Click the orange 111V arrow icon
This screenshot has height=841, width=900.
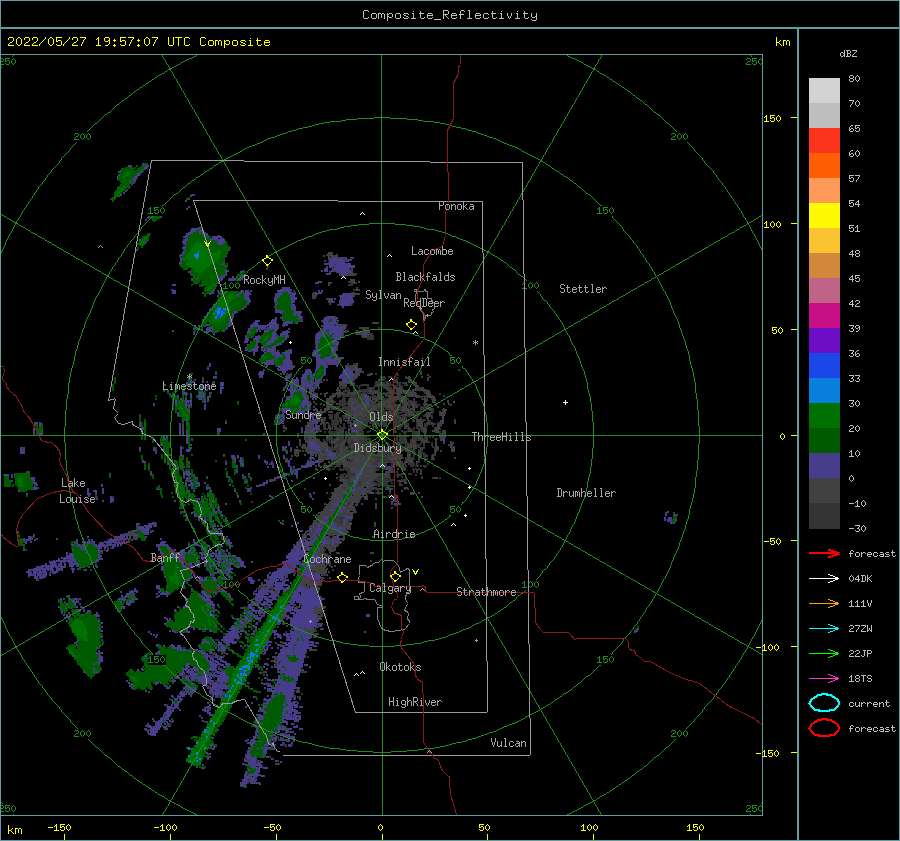(824, 603)
